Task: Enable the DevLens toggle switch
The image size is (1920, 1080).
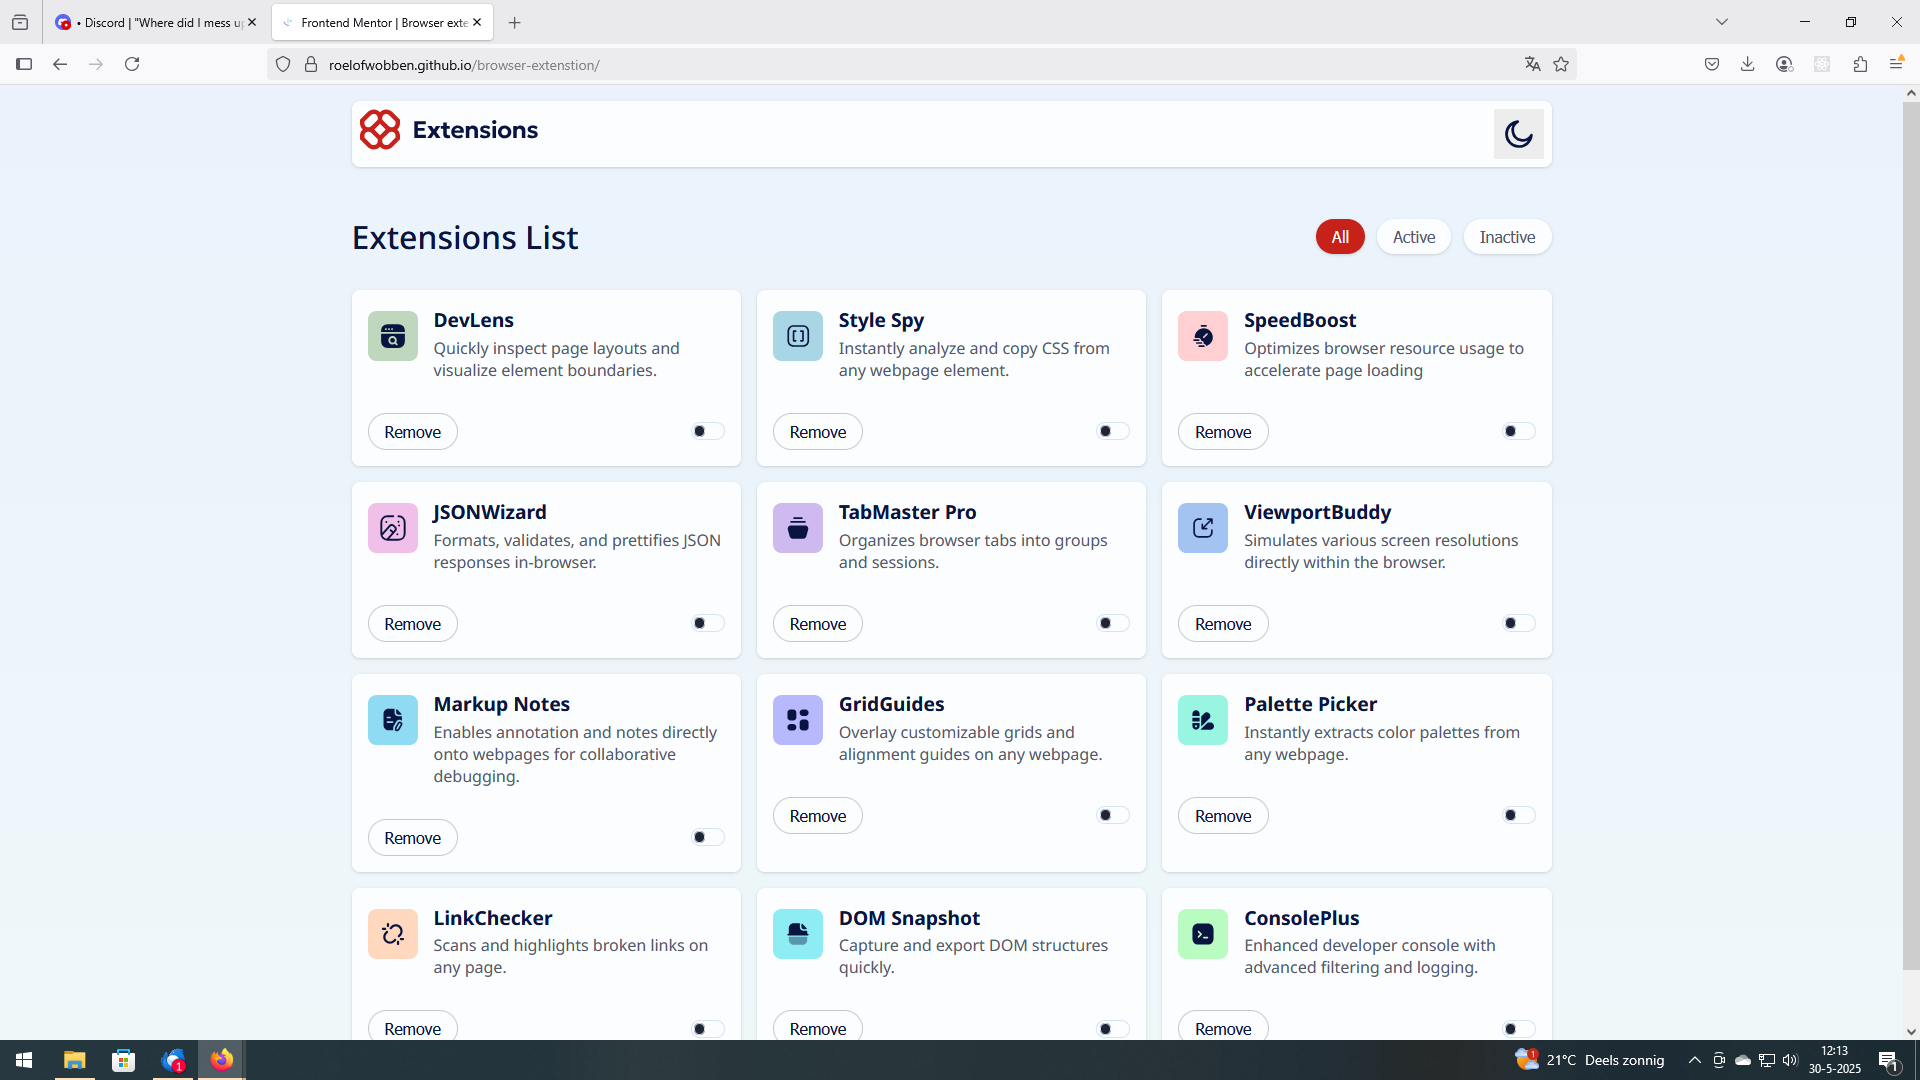Action: [708, 431]
